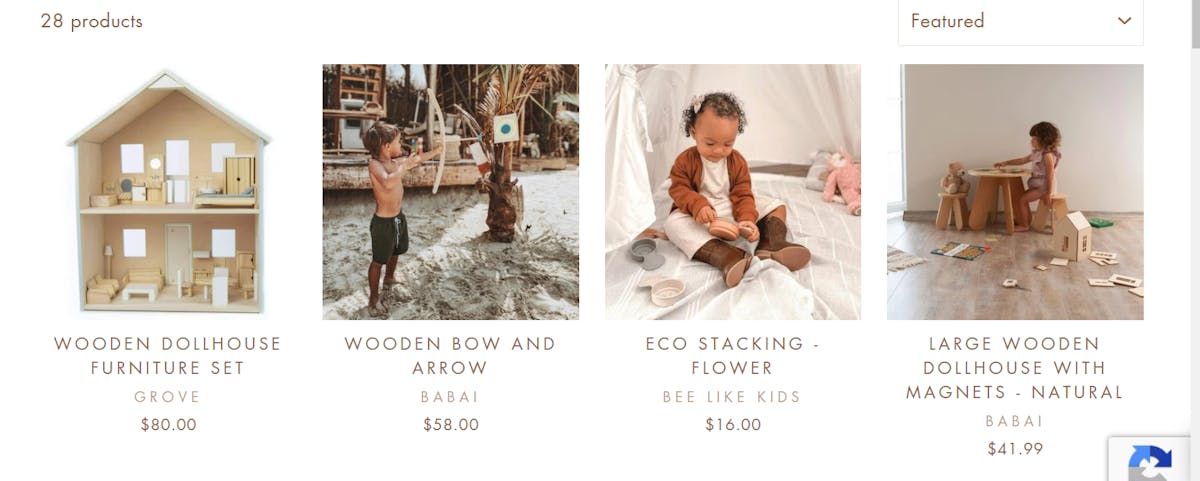Image resolution: width=1200 pixels, height=481 pixels.
Task: Click the $41.99 price
Action: 1015,448
